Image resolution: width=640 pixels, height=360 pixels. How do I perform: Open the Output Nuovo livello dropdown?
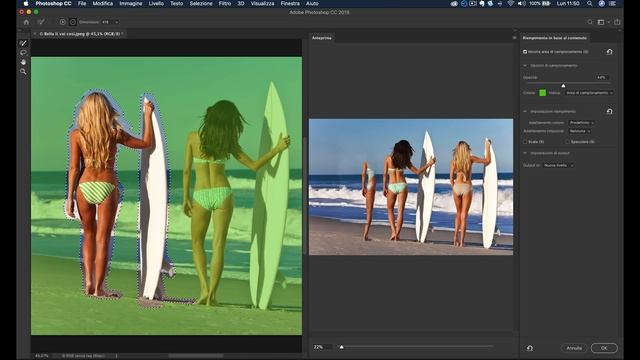(x=558, y=165)
